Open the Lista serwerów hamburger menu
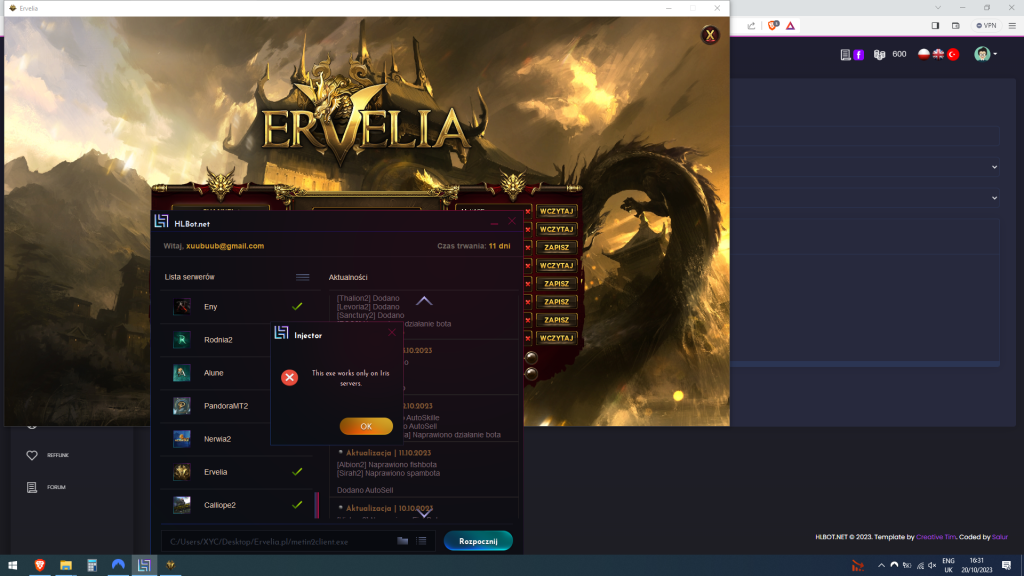This screenshot has width=1024, height=576. (x=302, y=277)
